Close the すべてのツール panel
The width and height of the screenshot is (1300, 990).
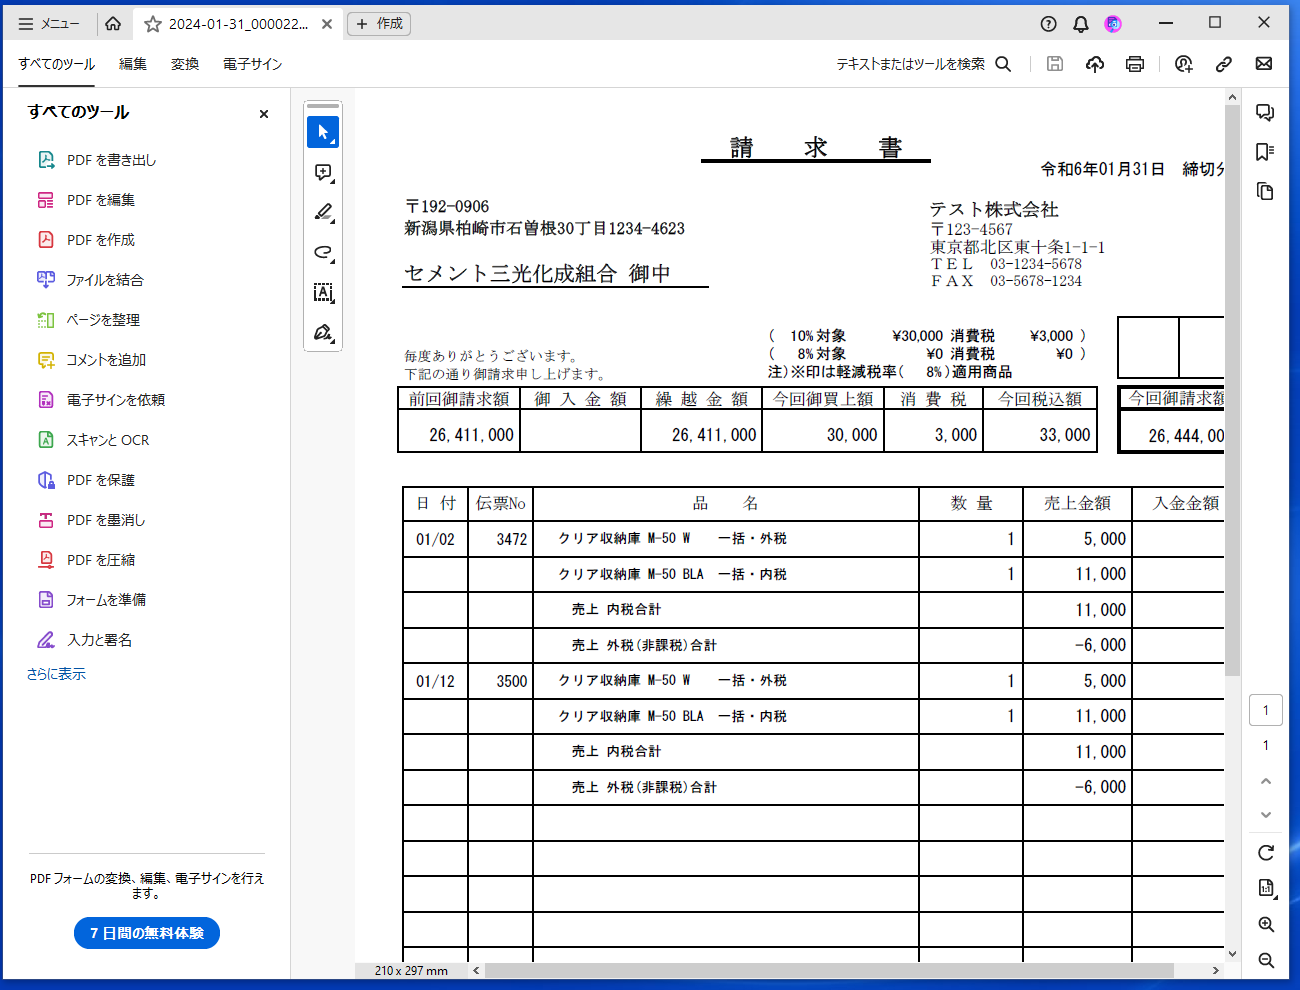[x=264, y=114]
